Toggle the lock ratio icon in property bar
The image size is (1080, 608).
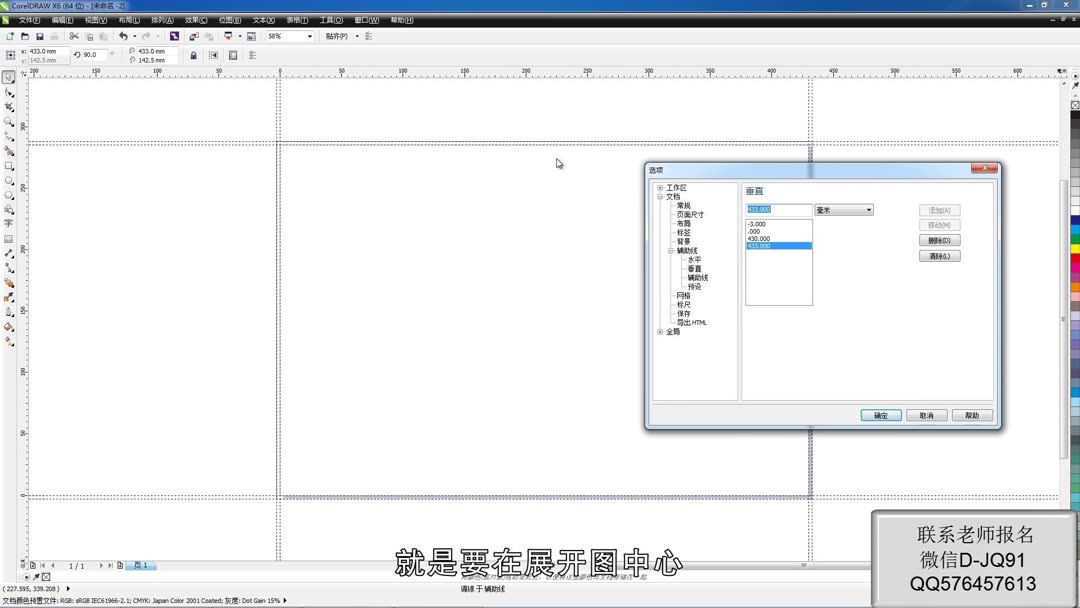(194, 54)
